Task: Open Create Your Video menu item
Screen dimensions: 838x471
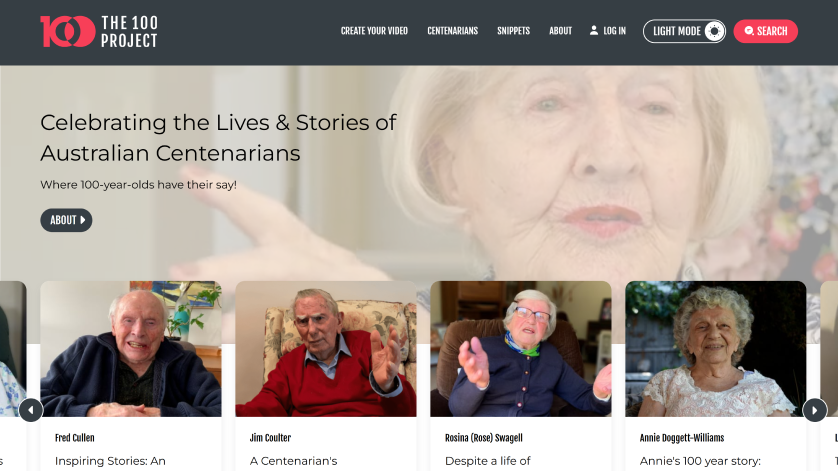Action: click(x=374, y=31)
